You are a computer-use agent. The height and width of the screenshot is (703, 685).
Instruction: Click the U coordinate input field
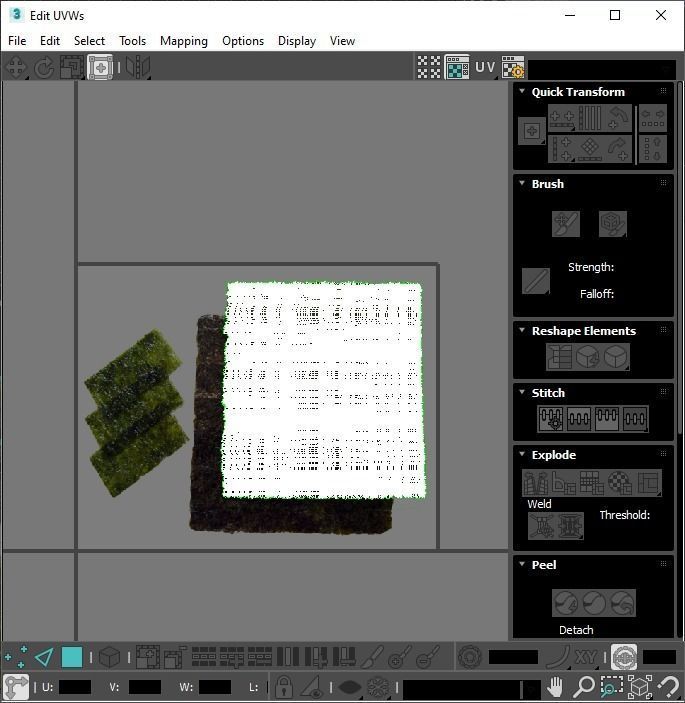(x=75, y=687)
